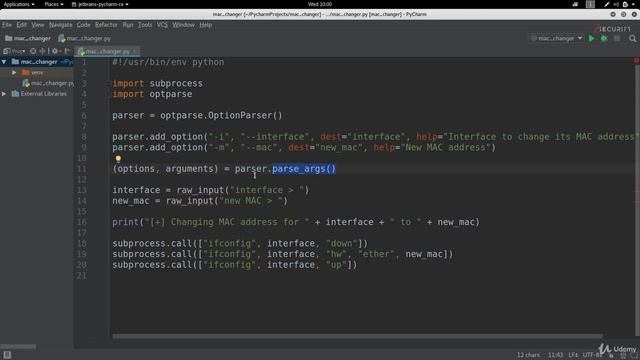Open the Window menu

[x=183, y=25]
